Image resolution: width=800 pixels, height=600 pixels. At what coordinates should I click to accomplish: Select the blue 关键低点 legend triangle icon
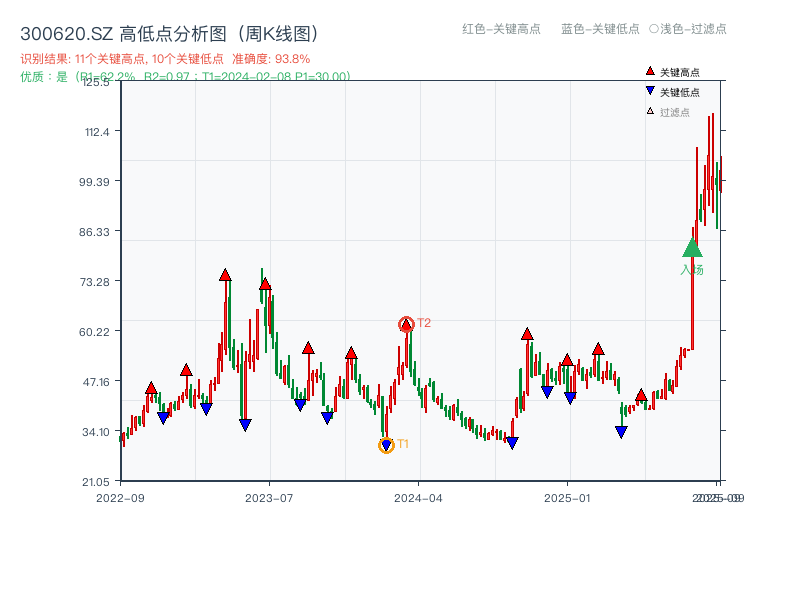coord(650,90)
